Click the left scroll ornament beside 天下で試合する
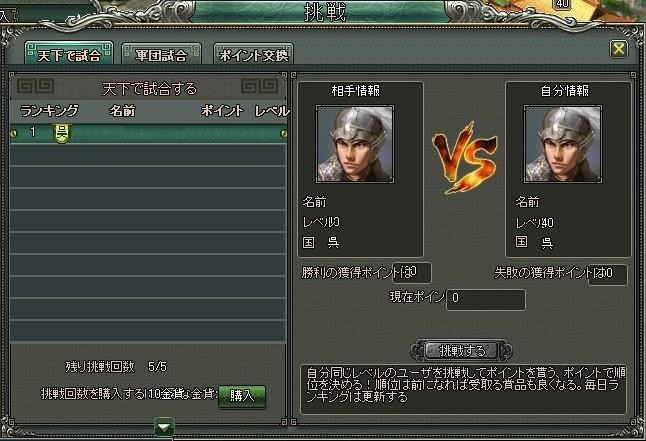The height and width of the screenshot is (441, 646). 35,87
